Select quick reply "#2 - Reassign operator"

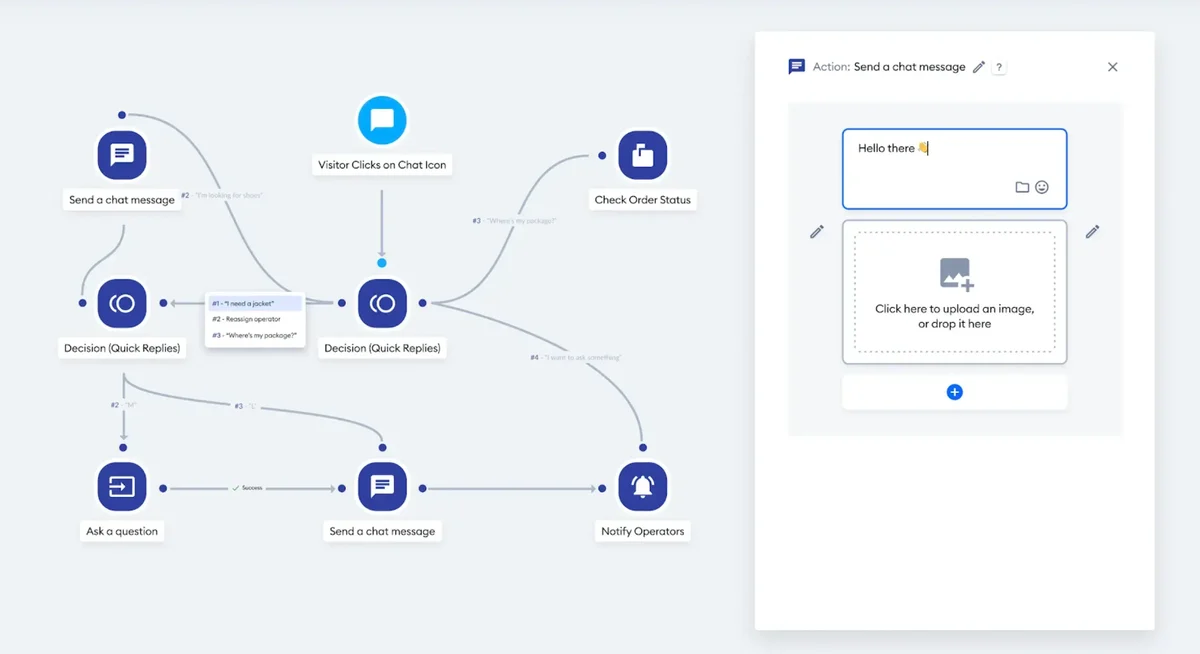tap(254, 320)
